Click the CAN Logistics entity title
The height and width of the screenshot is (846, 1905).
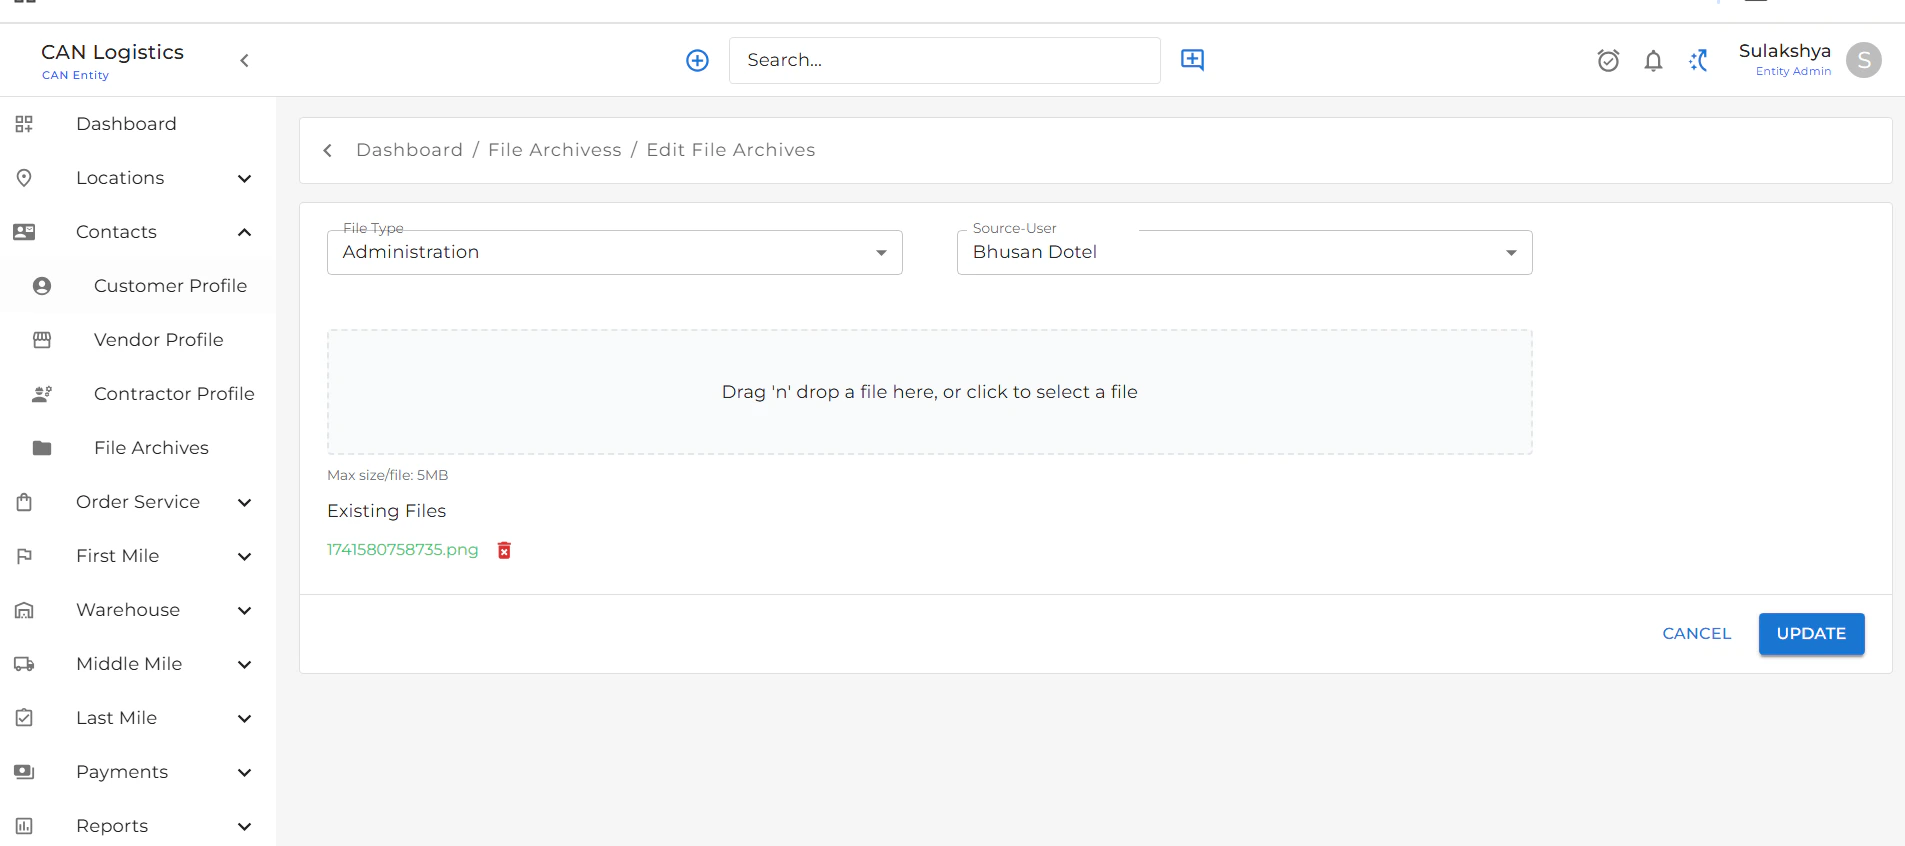[x=112, y=52]
